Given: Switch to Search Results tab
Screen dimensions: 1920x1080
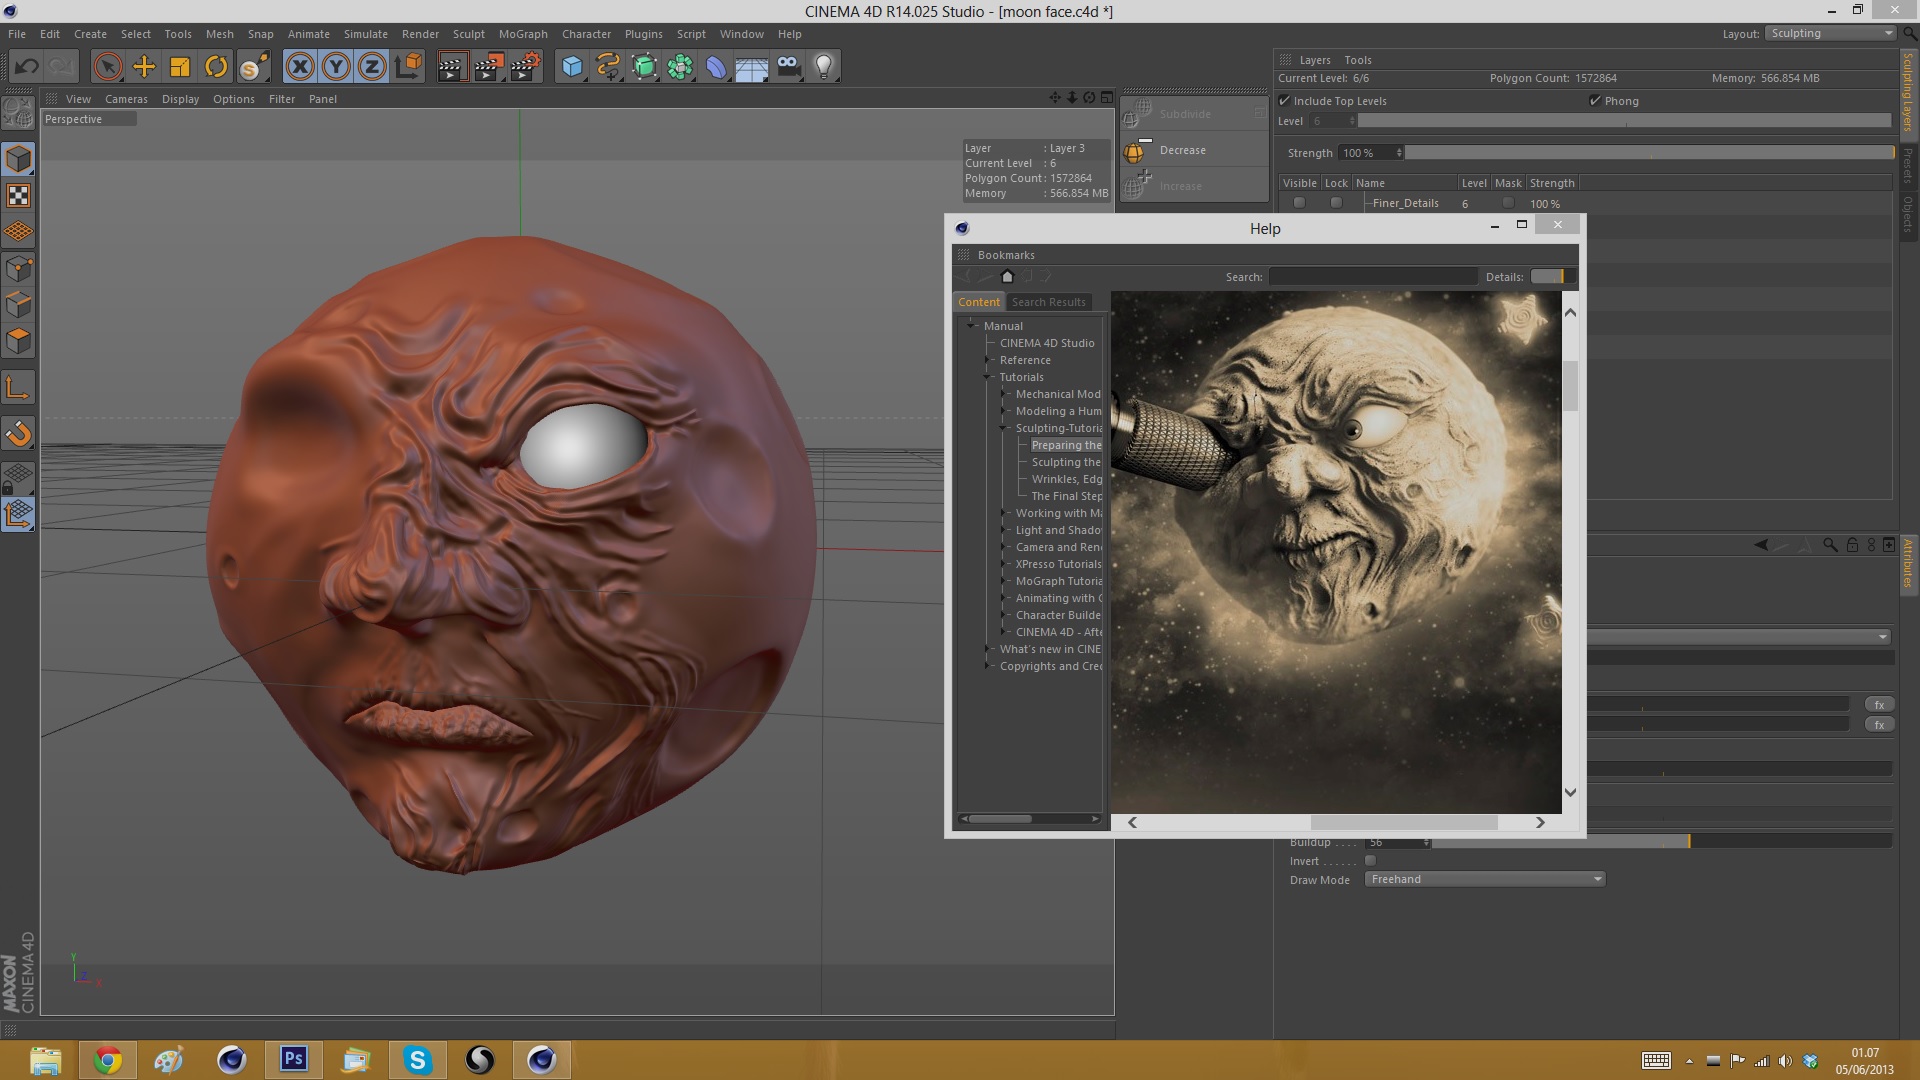Looking at the screenshot, I should point(1048,302).
